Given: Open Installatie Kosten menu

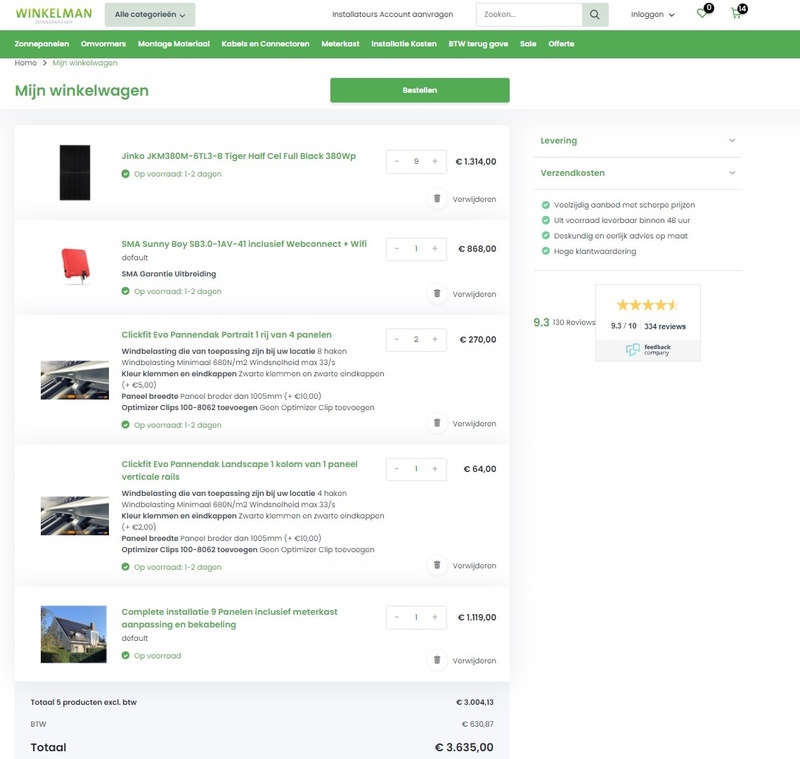Looking at the screenshot, I should coord(404,44).
